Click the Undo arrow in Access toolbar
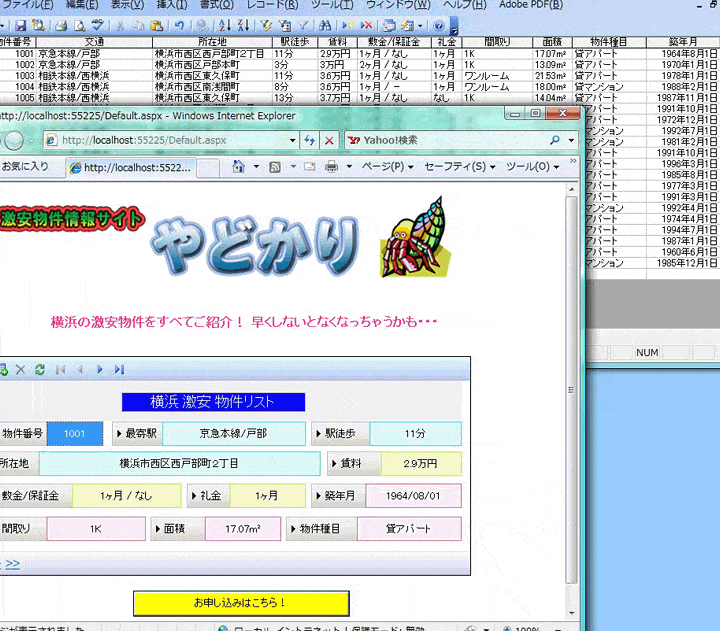The width and height of the screenshot is (720, 631). click(x=180, y=25)
